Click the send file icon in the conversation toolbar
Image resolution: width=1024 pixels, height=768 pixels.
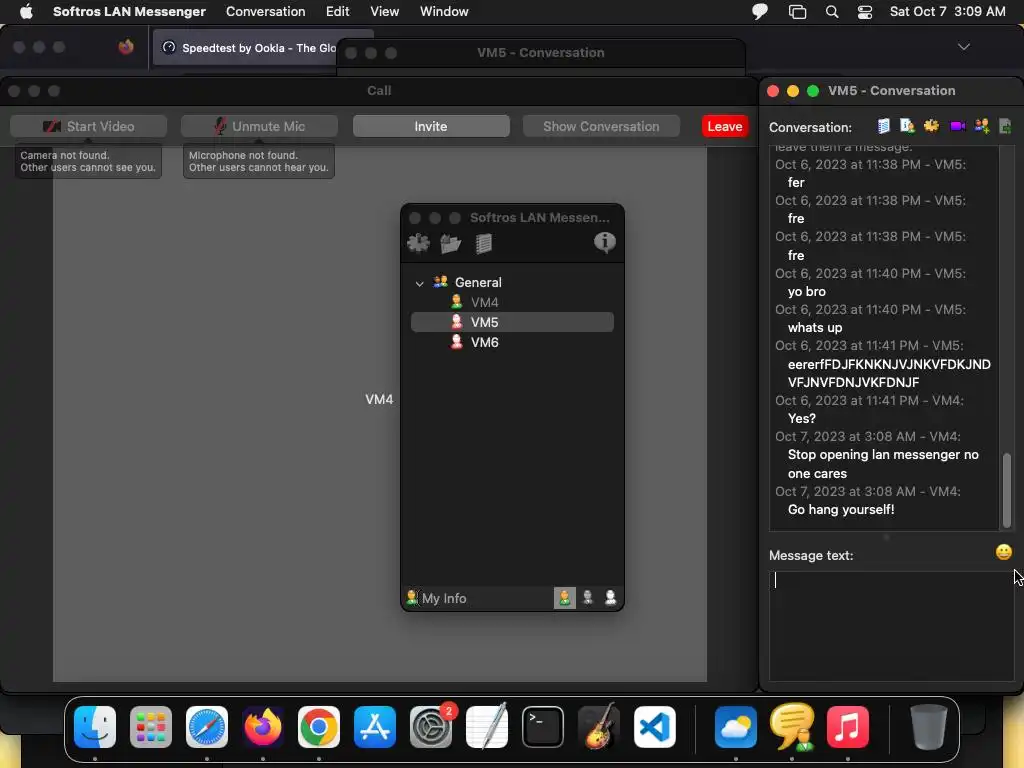click(x=1005, y=126)
